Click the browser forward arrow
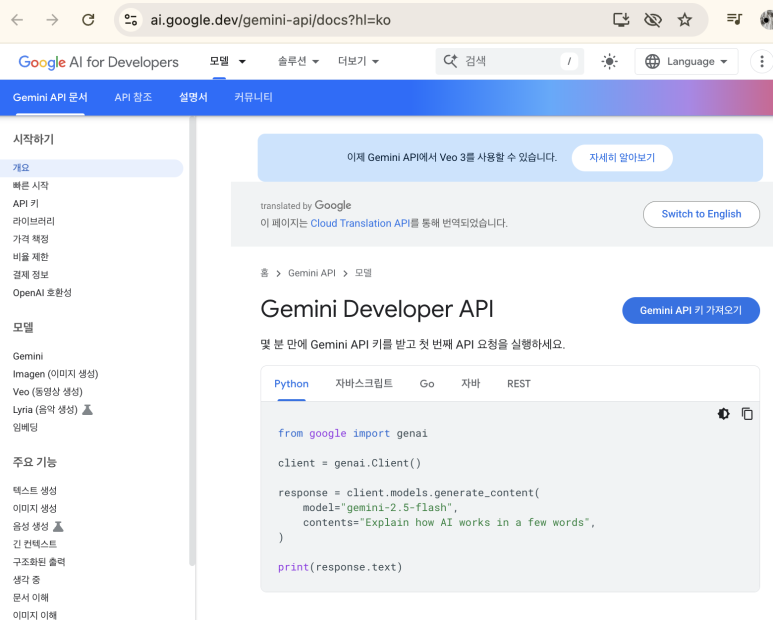 52,20
